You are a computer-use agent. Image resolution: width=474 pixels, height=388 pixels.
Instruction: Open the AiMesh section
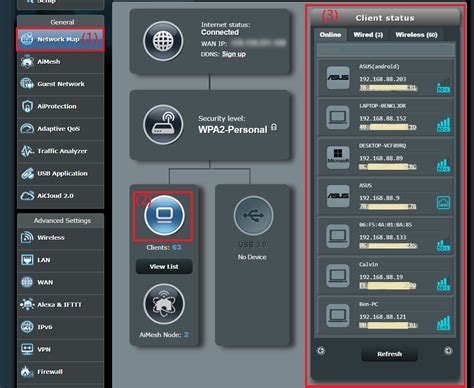[x=60, y=62]
